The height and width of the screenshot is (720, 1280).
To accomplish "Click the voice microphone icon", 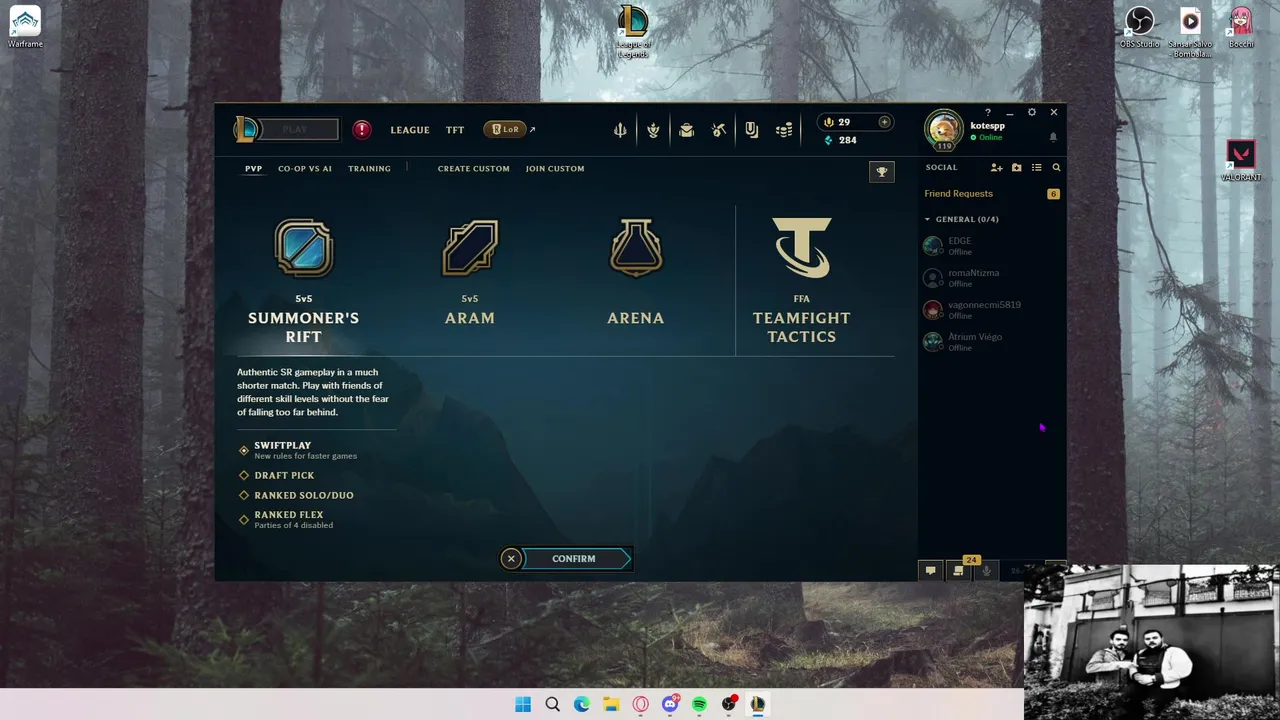I will 986,571.
